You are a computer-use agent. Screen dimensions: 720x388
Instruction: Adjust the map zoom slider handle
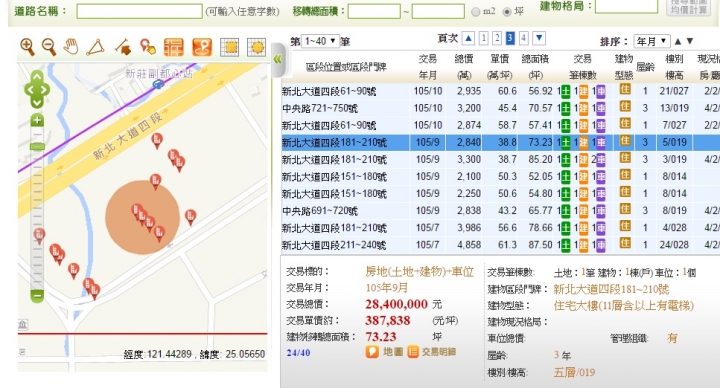(x=37, y=146)
